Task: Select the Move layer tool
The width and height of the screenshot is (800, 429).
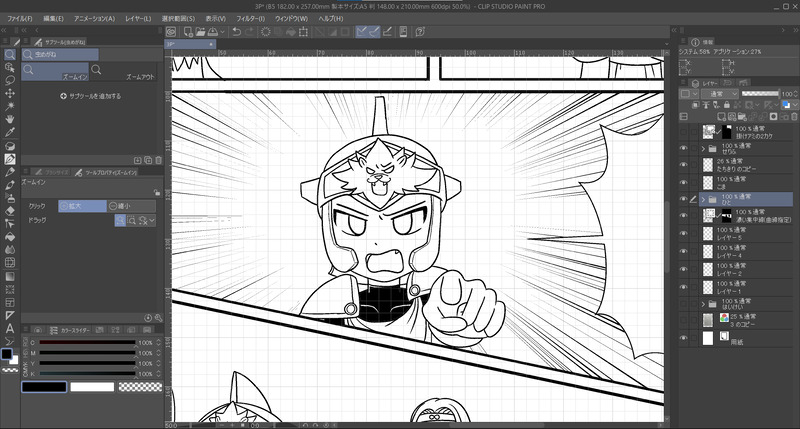Action: (x=10, y=93)
